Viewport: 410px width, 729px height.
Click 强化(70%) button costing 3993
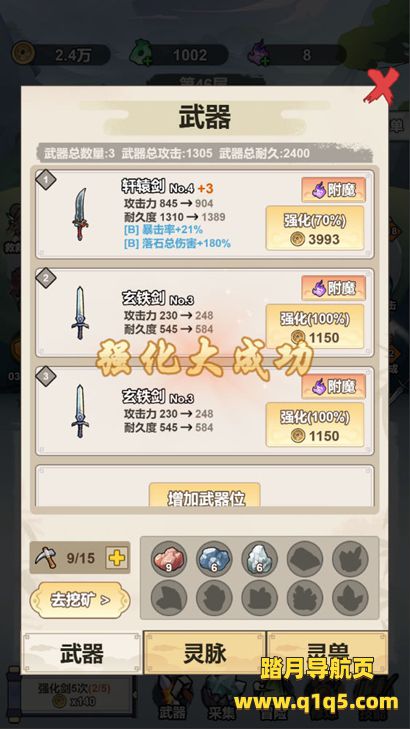click(315, 229)
